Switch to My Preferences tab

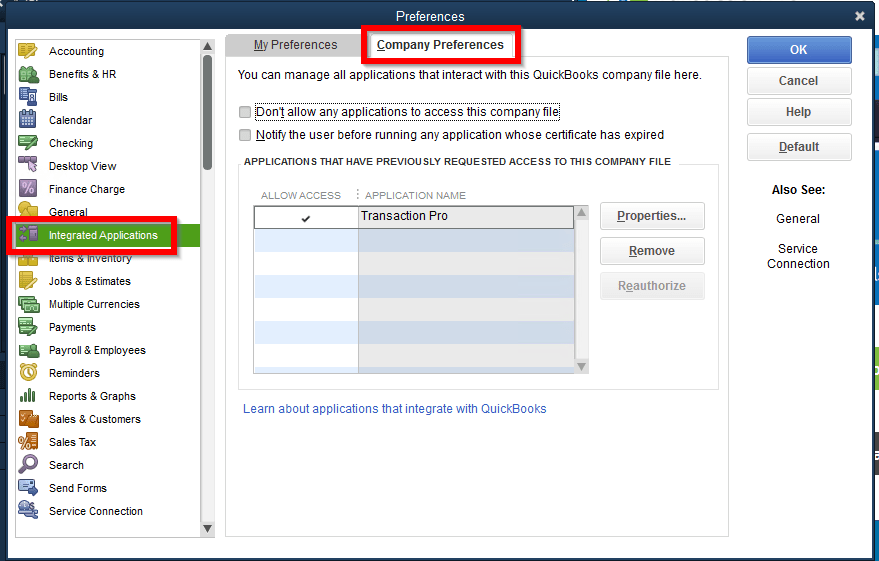pos(295,45)
